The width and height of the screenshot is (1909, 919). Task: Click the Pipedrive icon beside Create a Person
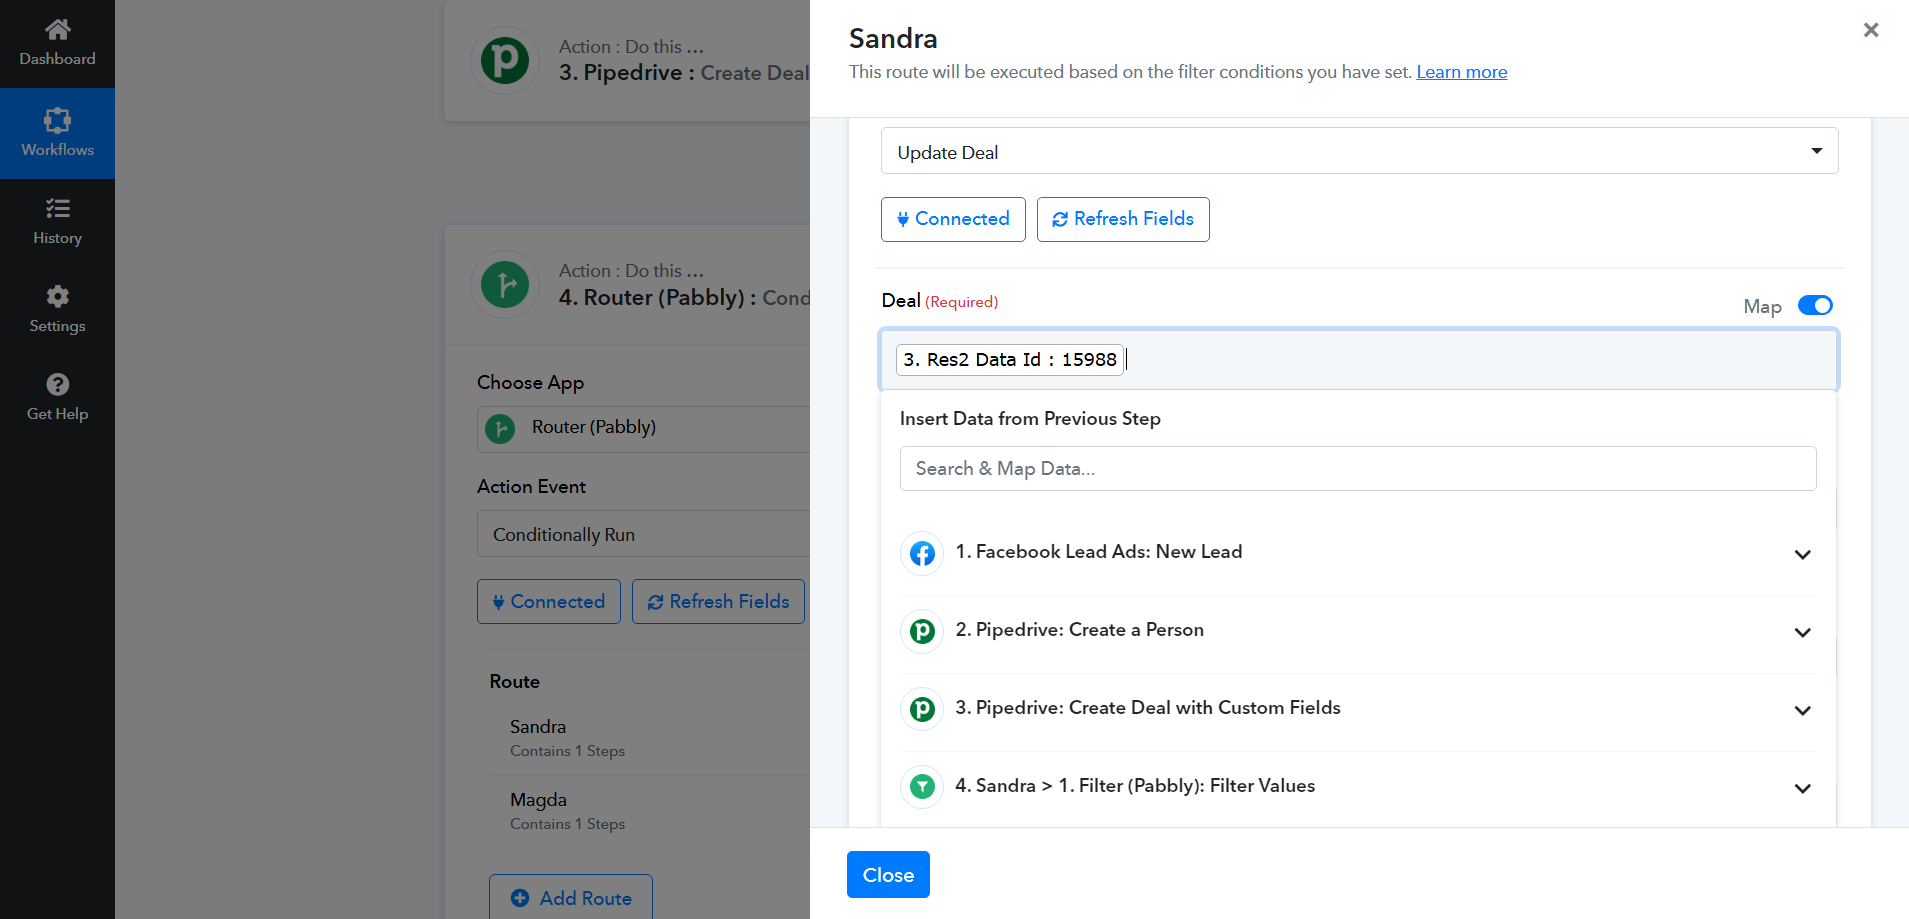pyautogui.click(x=922, y=631)
